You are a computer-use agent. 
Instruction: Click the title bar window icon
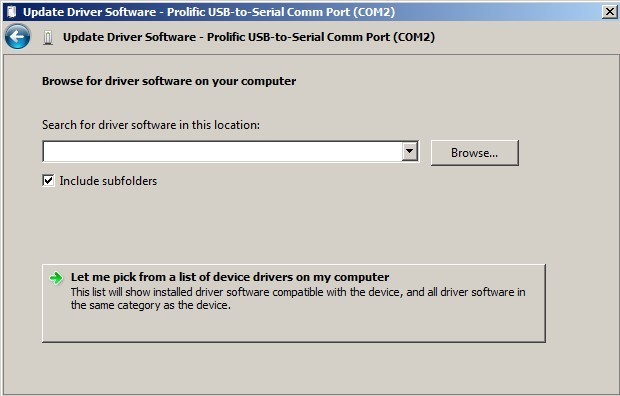[11, 12]
